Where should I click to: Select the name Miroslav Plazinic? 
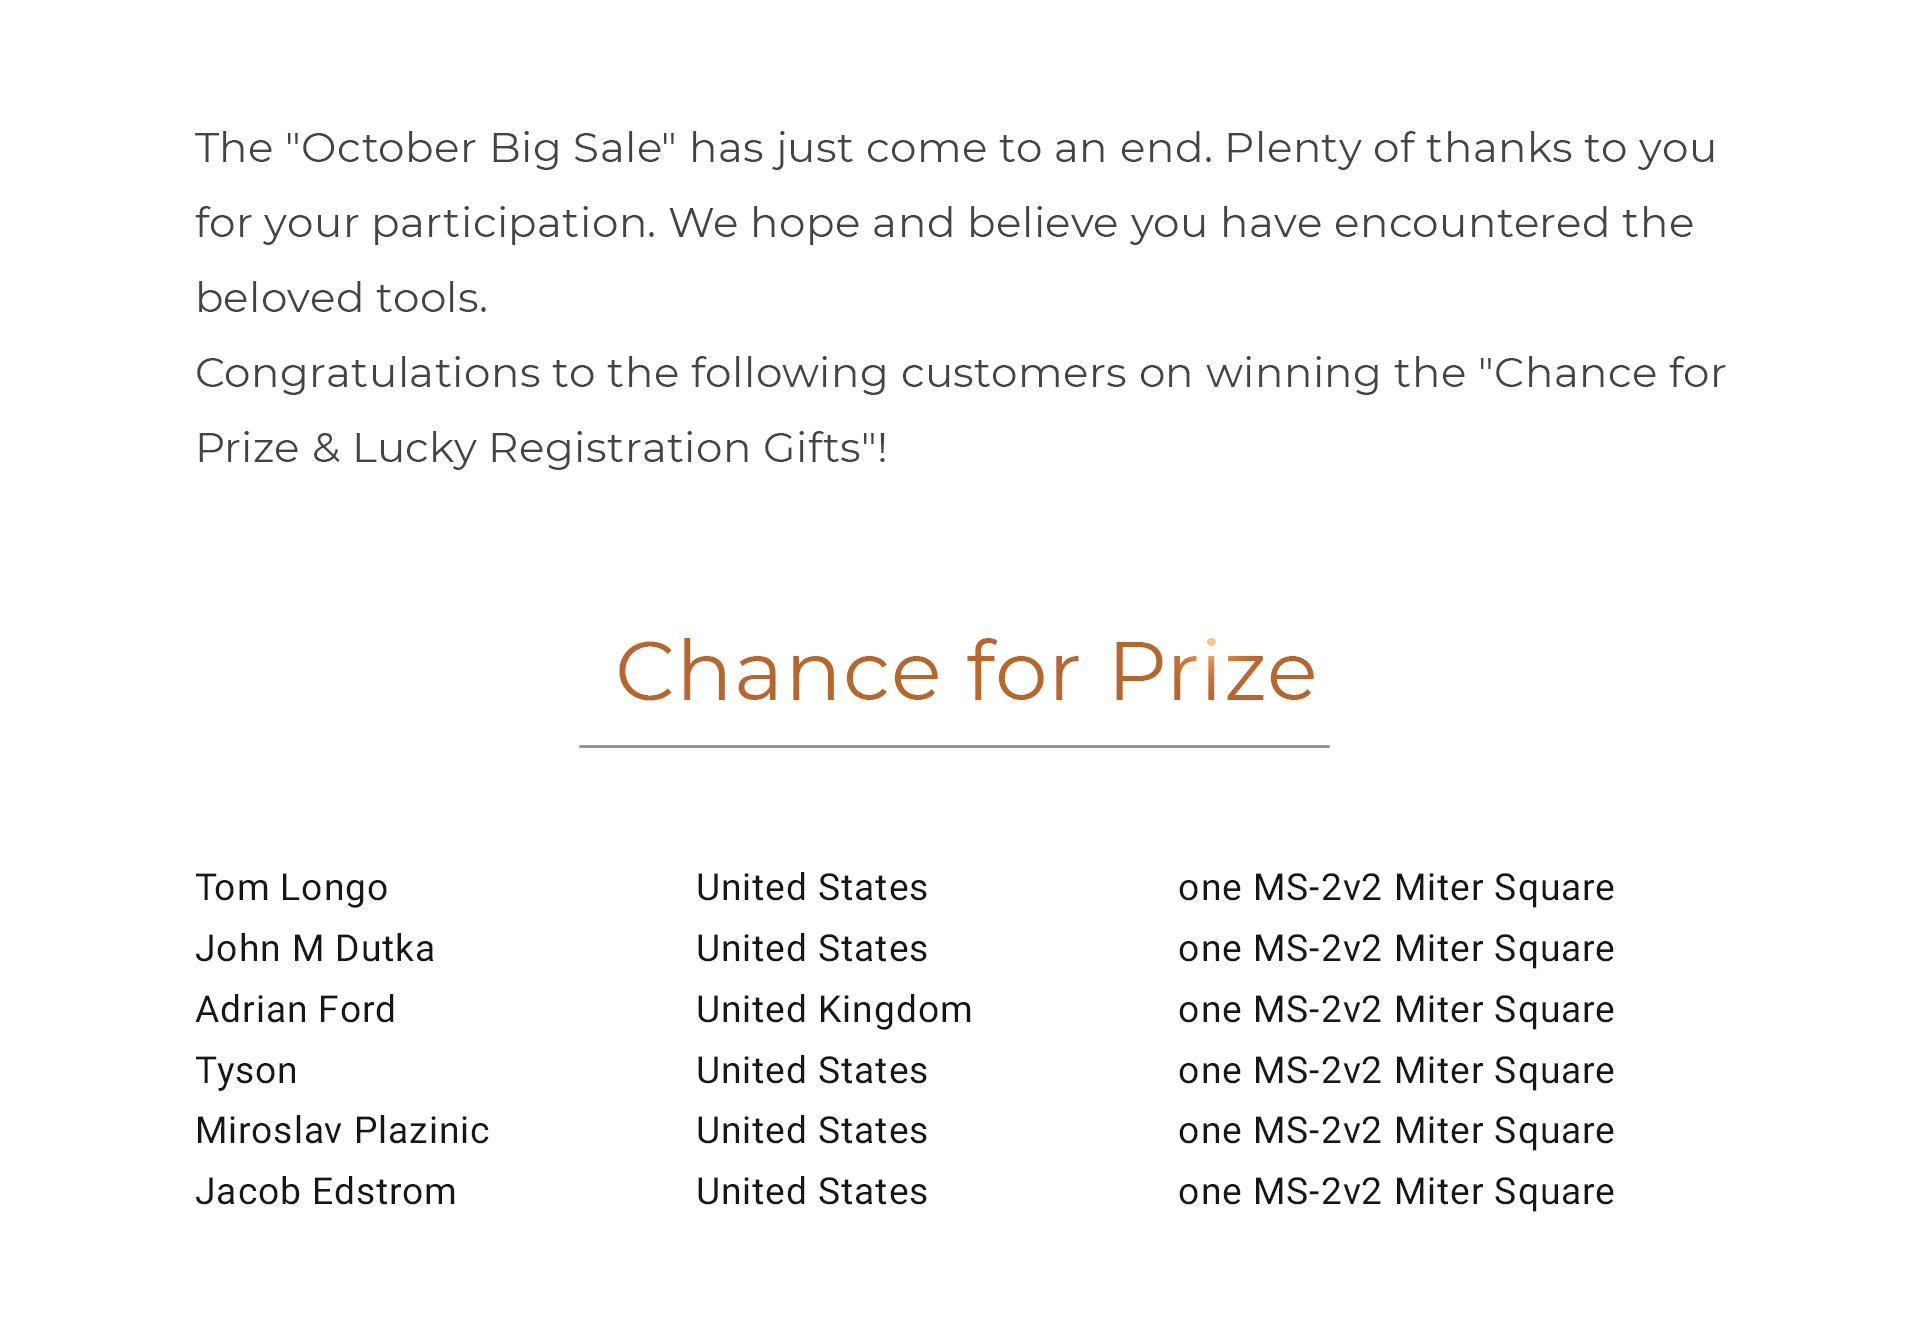342,1131
